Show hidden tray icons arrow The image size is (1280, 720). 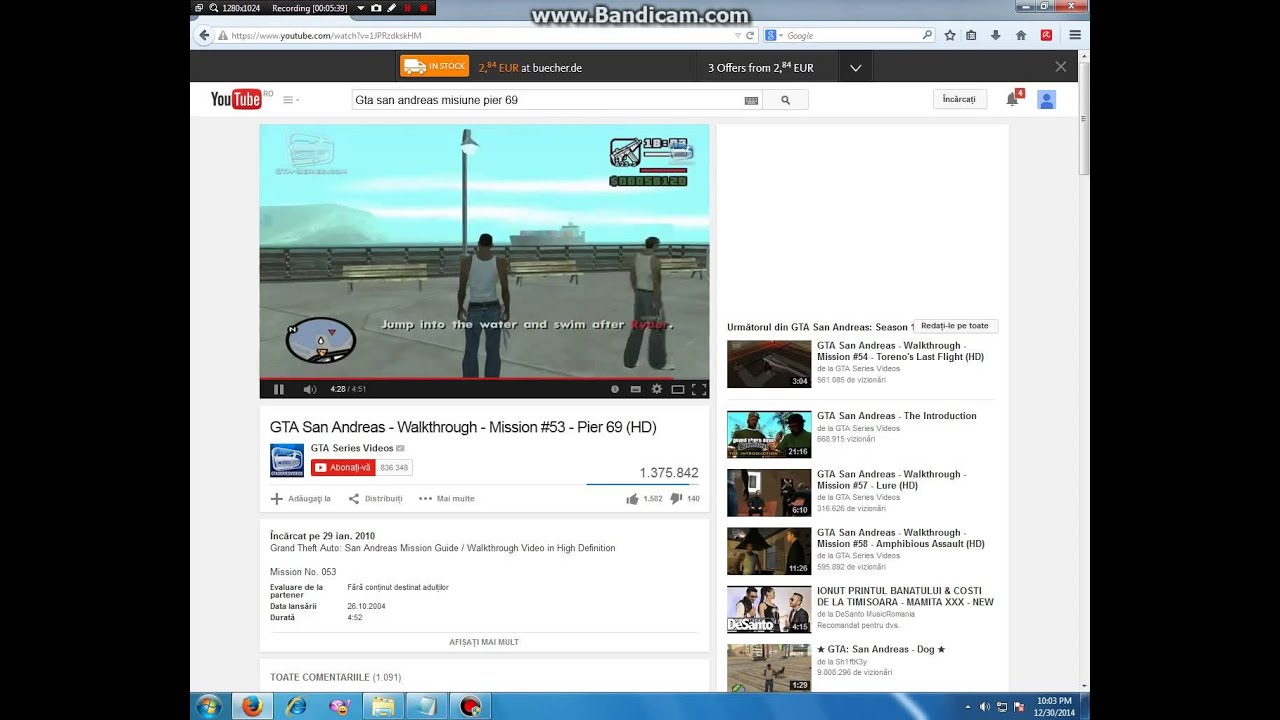coord(967,707)
